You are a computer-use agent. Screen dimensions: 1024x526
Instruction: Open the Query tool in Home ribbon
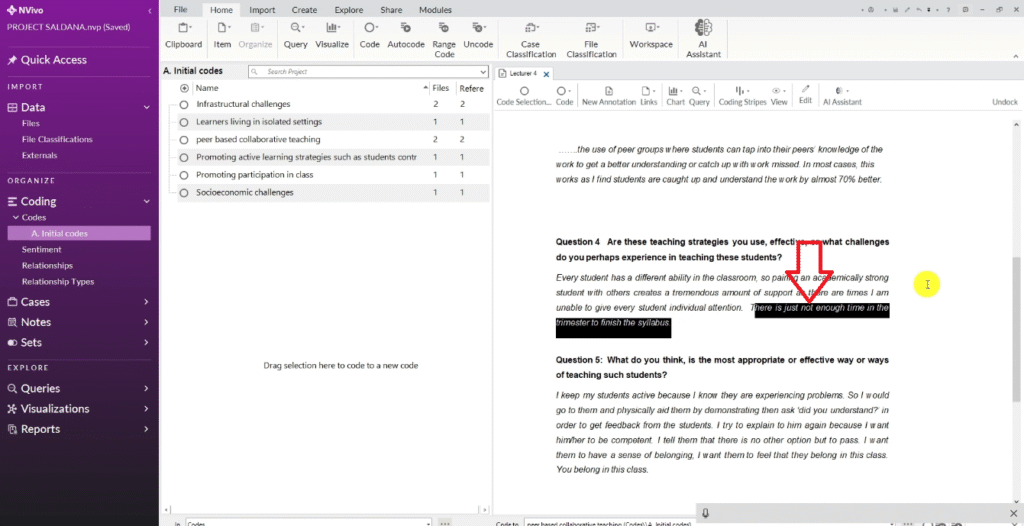click(x=295, y=29)
